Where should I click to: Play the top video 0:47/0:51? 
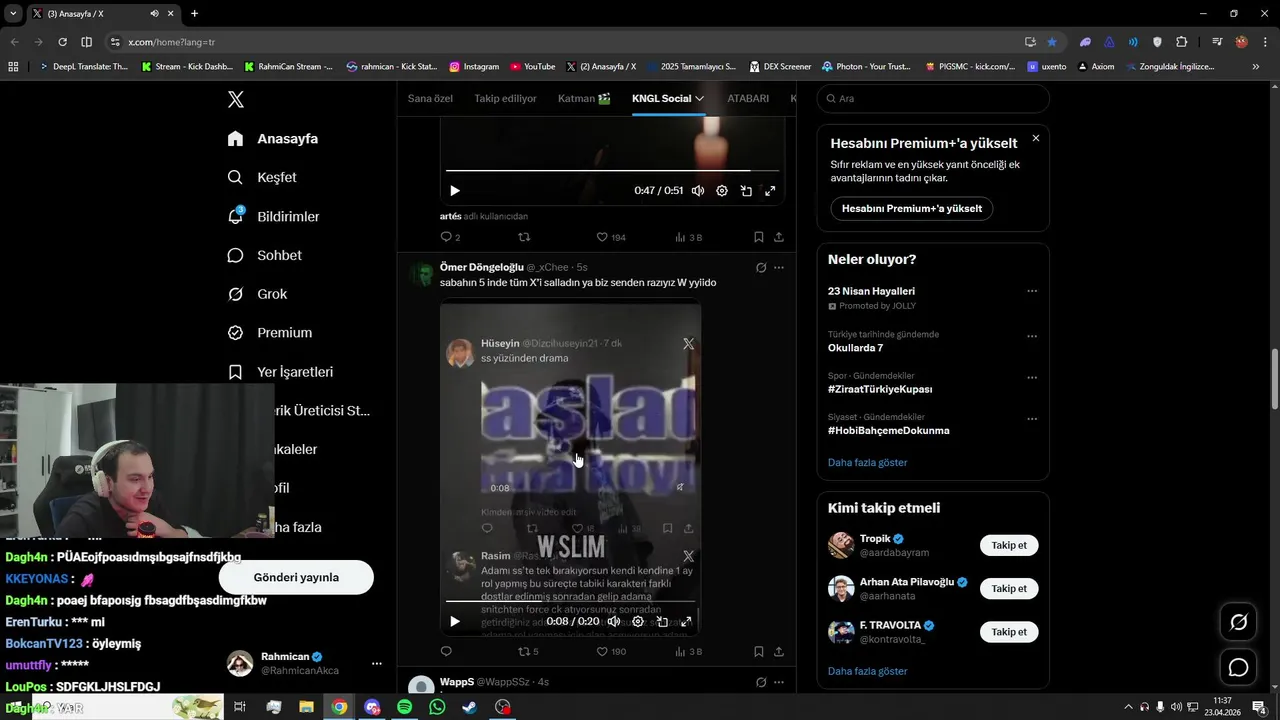[455, 190]
